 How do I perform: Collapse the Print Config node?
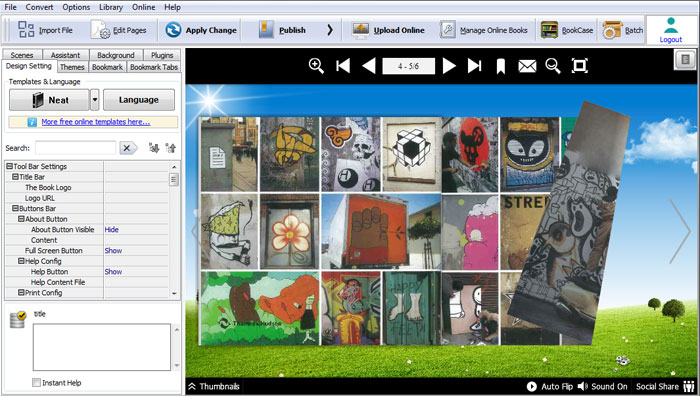click(x=21, y=292)
